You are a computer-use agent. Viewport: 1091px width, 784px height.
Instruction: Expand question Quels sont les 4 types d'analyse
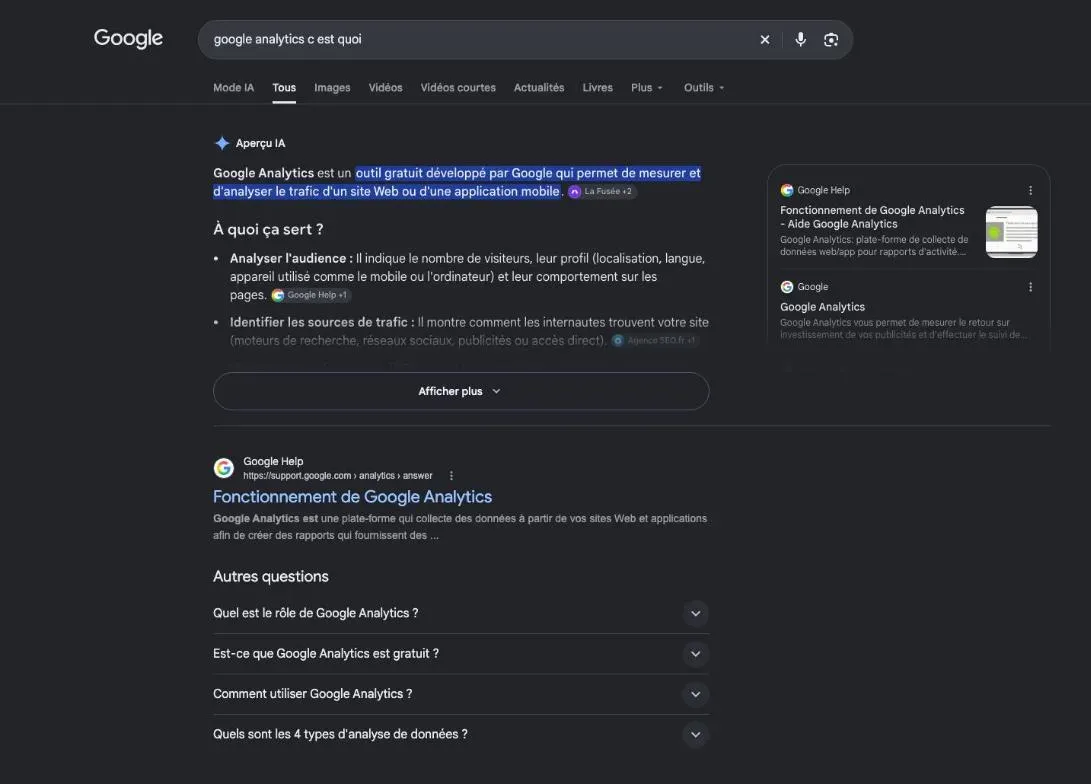461,734
